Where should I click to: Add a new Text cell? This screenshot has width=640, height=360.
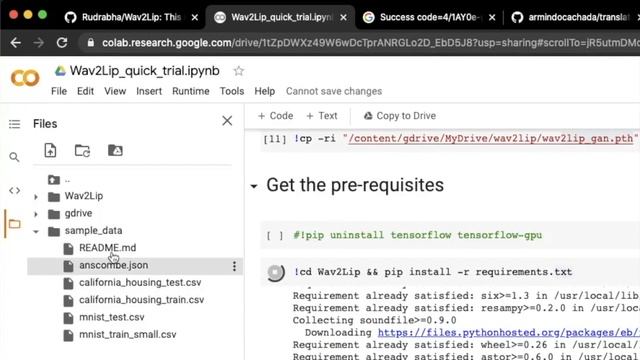(322, 116)
